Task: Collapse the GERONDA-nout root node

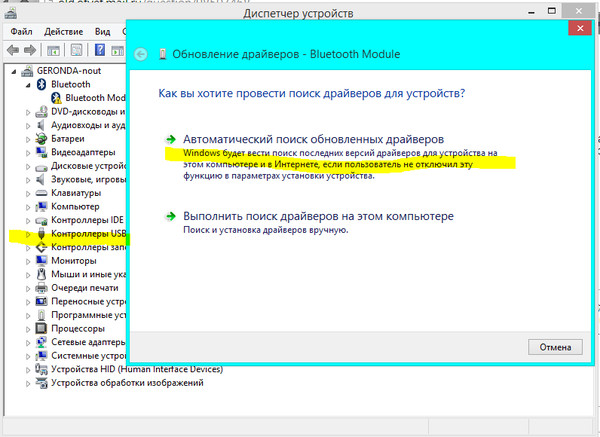Action: [14, 72]
